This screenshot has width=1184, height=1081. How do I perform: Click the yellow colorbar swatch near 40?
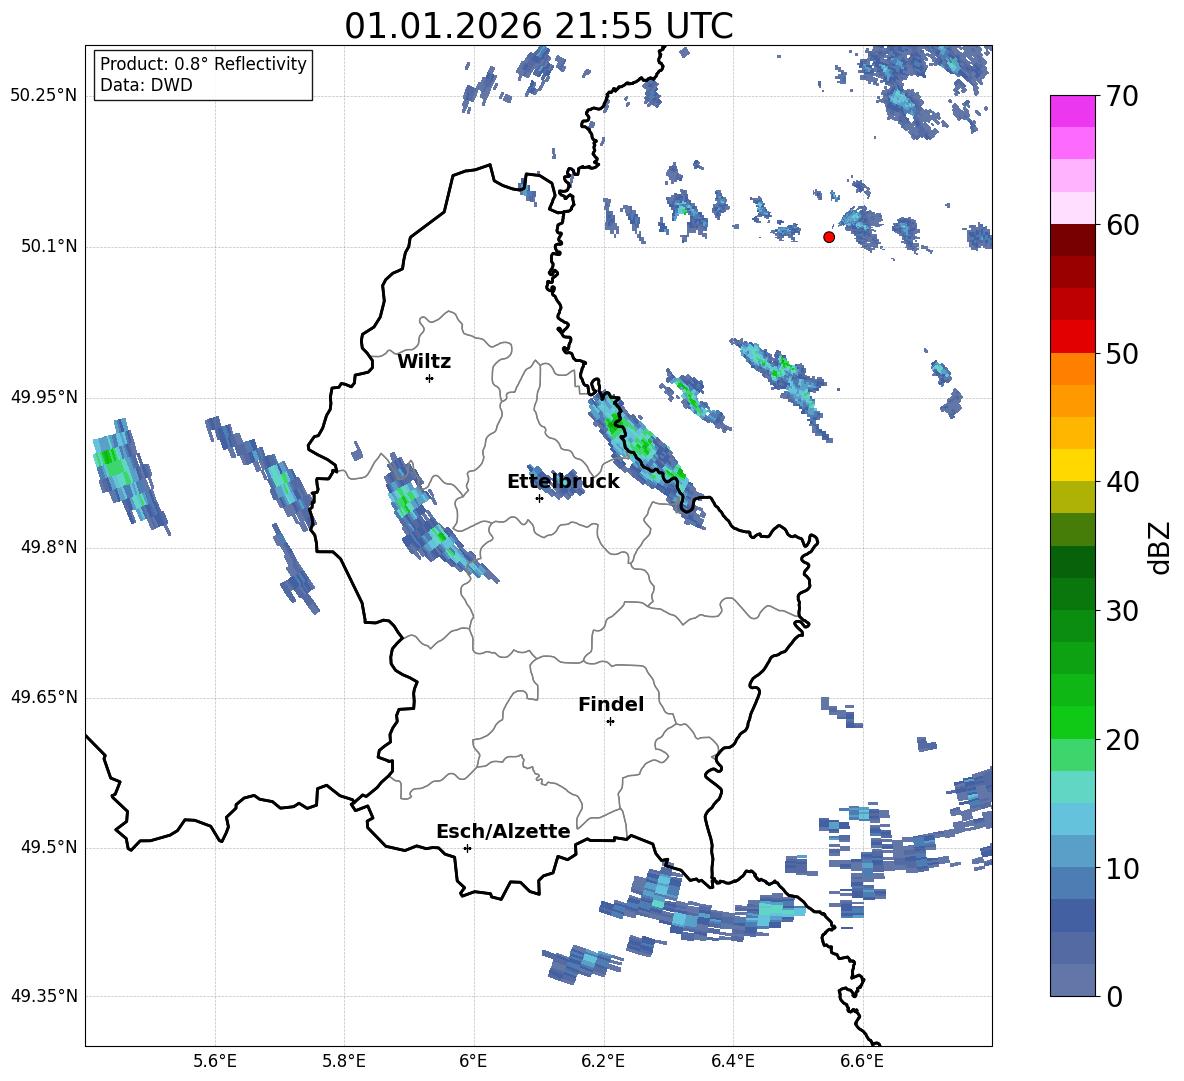(1072, 465)
